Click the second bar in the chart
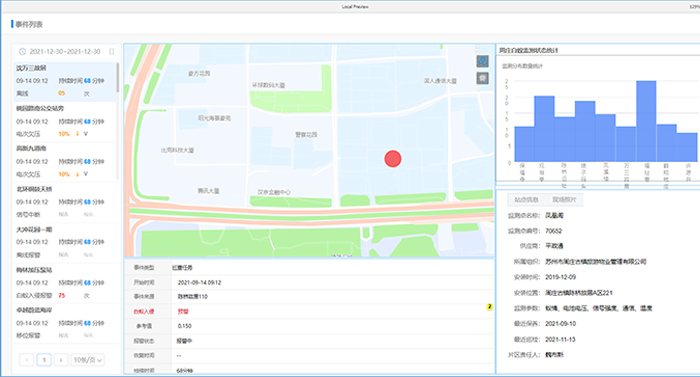Screen dimensions: 700x377 point(544,129)
